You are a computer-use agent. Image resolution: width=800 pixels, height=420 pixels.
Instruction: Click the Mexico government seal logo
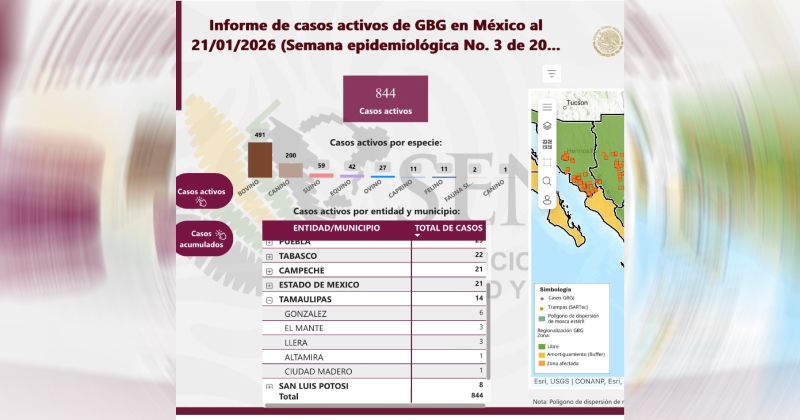point(607,43)
